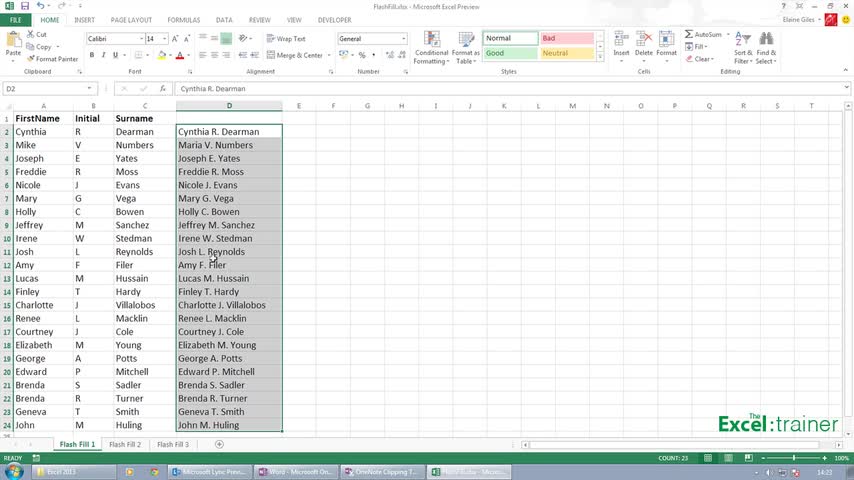
Task: Open Format as Table gallery
Action: pos(466,48)
